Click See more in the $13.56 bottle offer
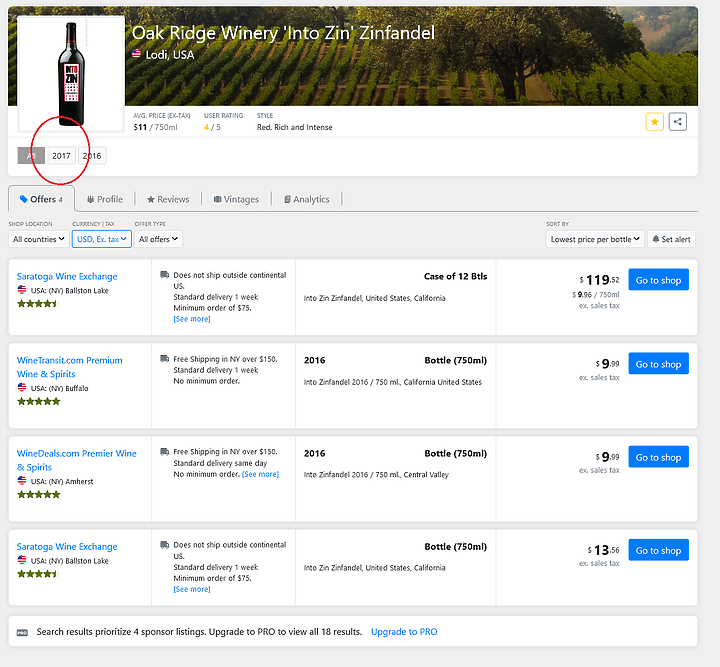 coord(192,589)
